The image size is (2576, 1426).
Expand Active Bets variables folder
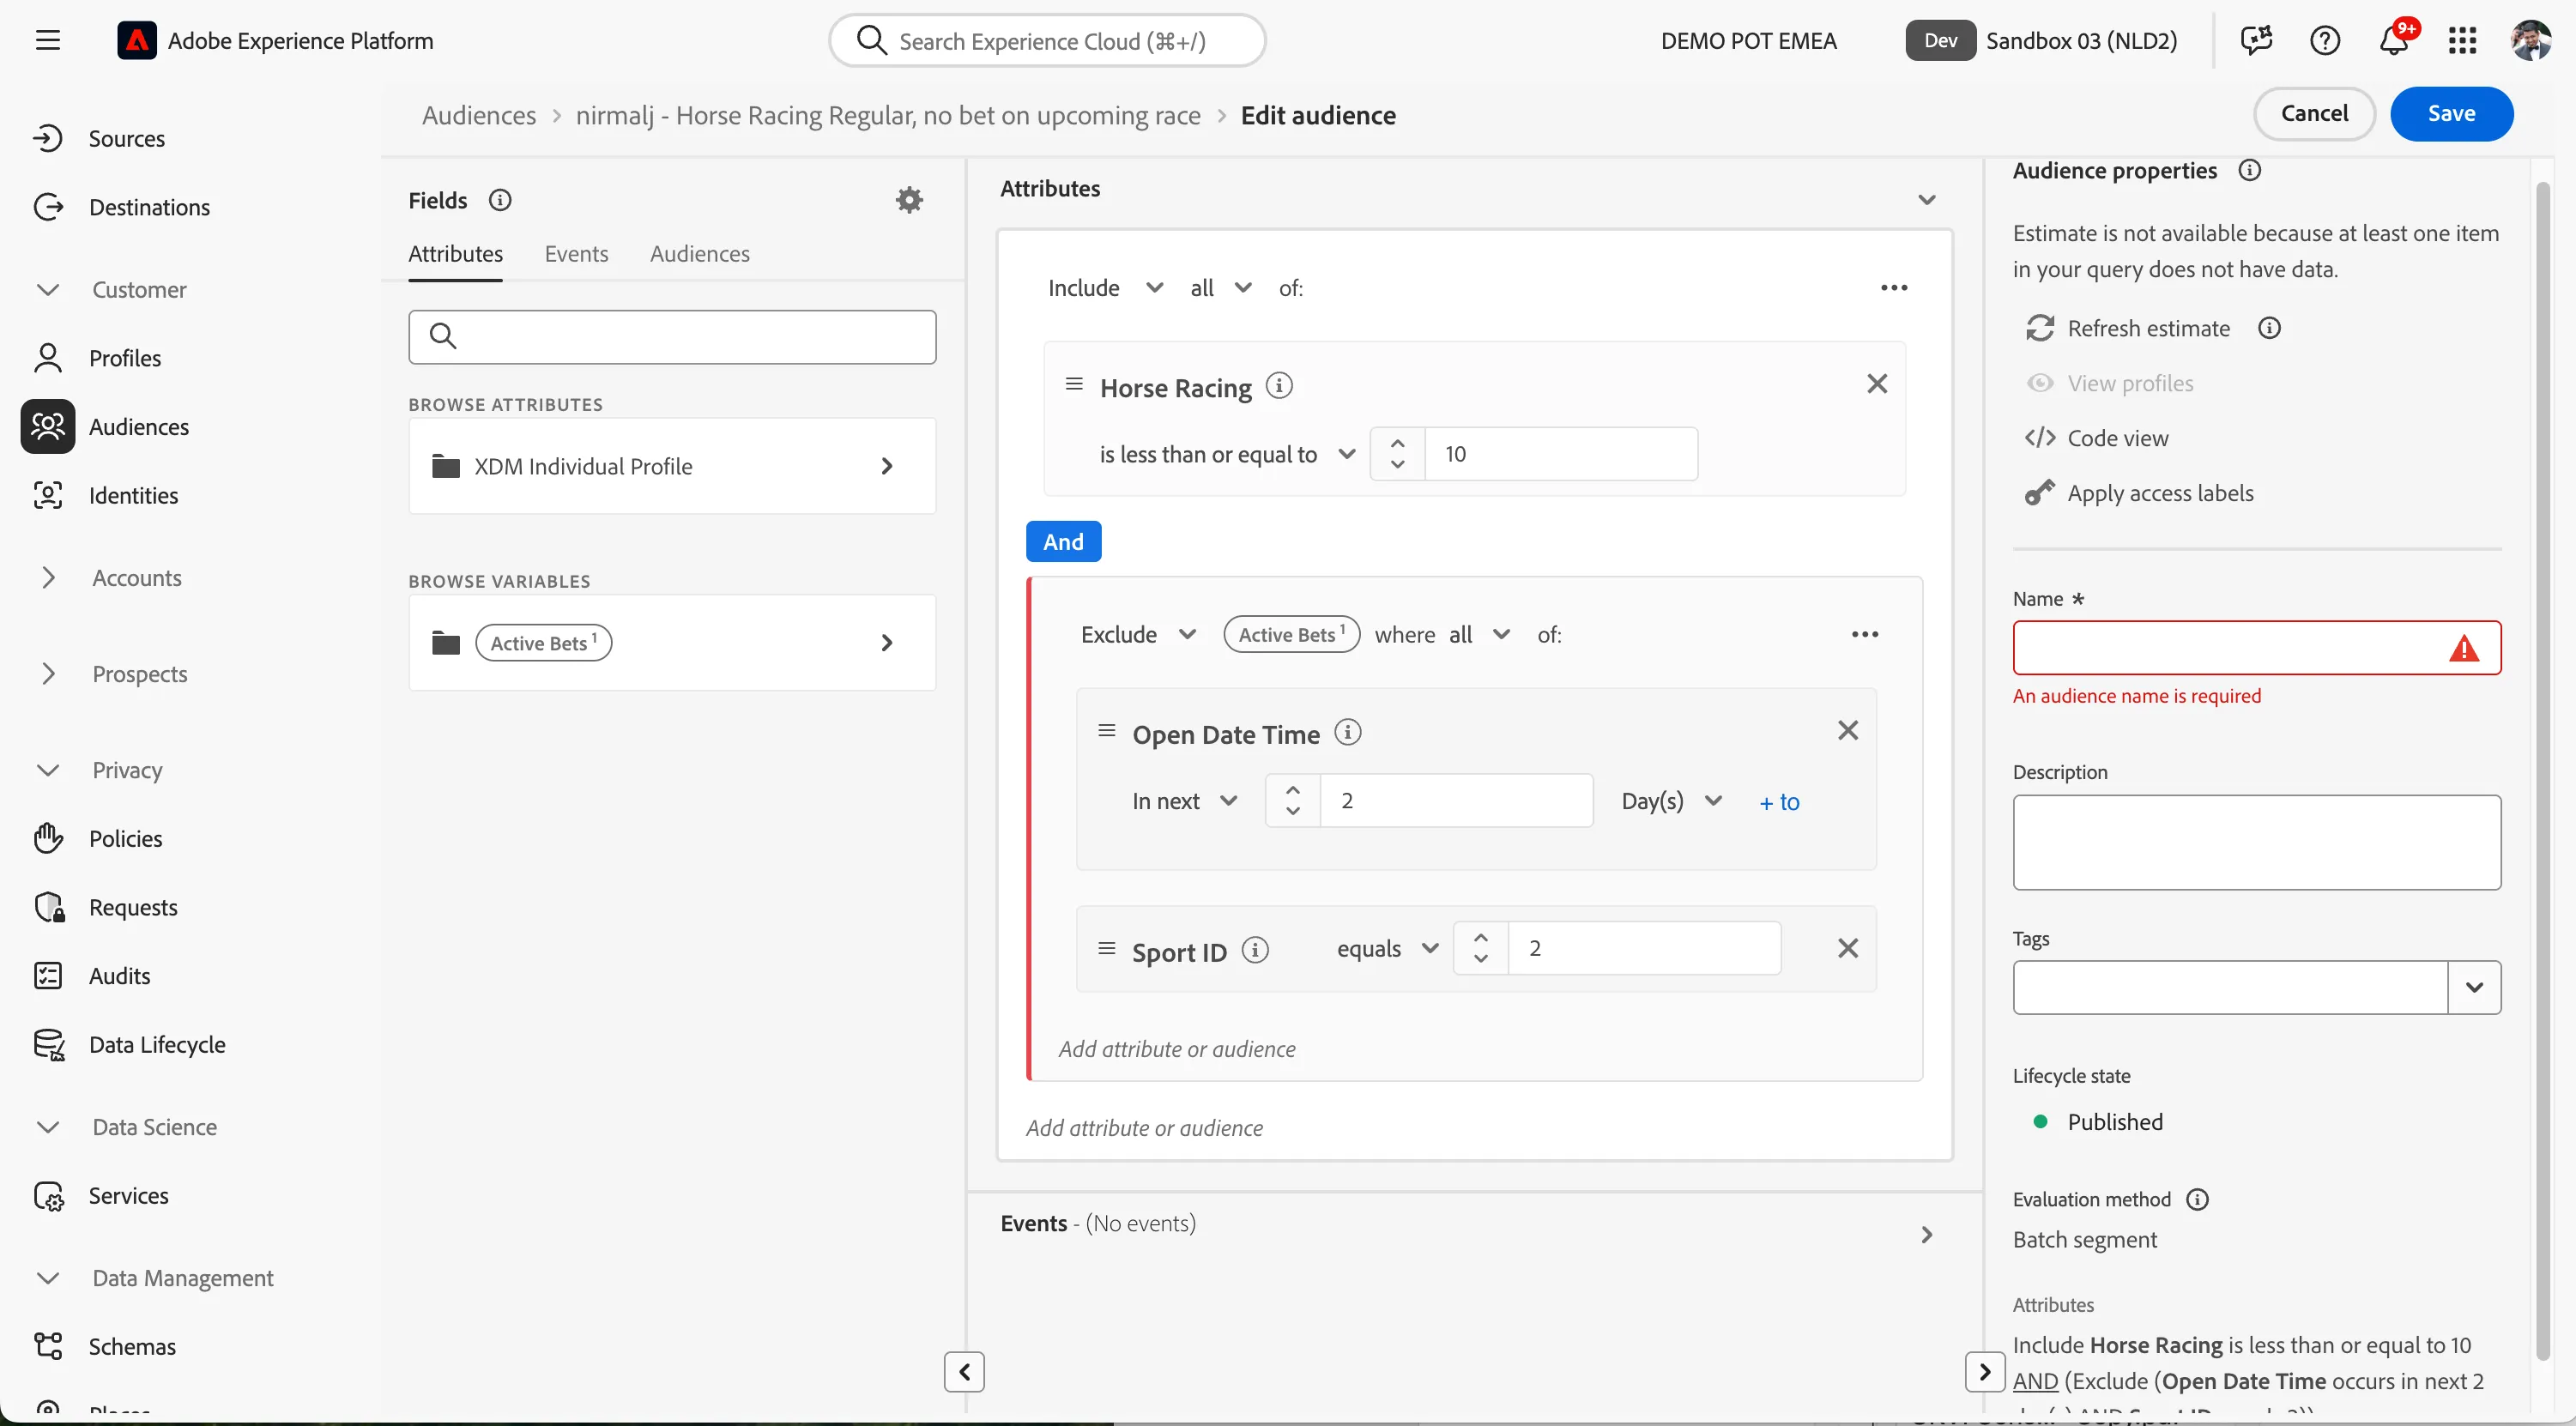point(672,643)
